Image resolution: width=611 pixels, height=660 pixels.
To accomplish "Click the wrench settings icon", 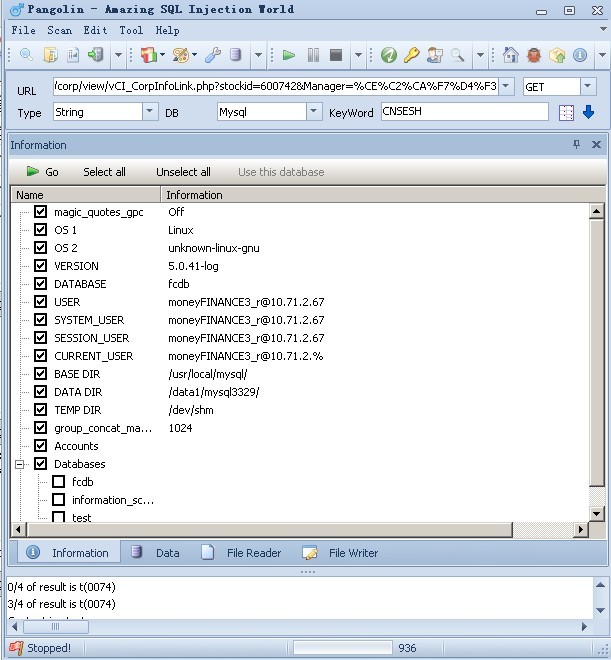I will tap(213, 55).
